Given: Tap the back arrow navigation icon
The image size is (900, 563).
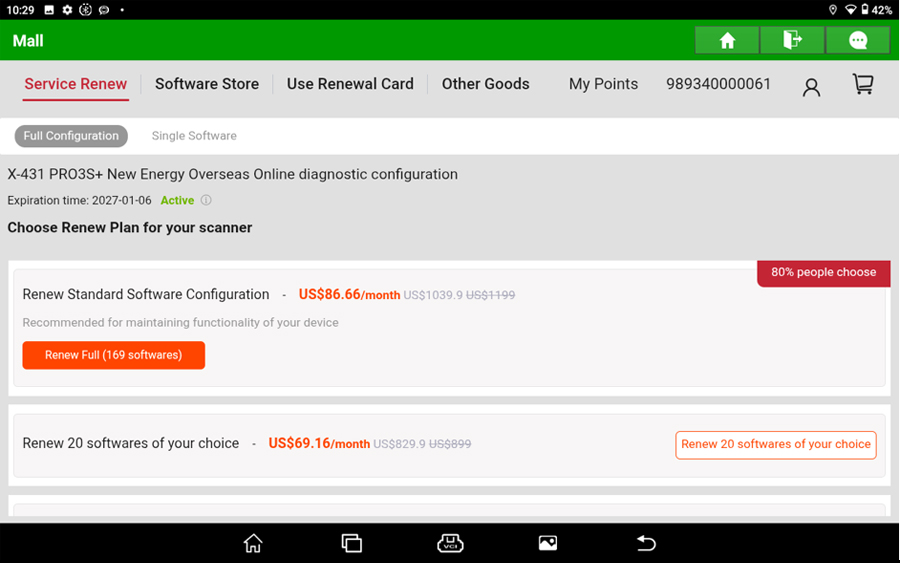Looking at the screenshot, I should point(646,543).
